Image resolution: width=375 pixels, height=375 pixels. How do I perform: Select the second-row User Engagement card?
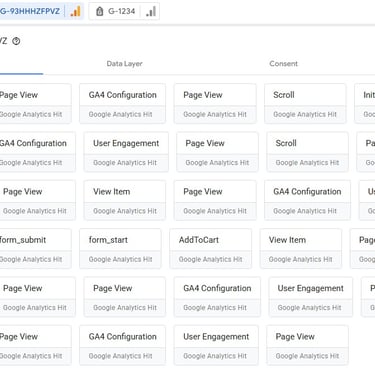point(126,152)
